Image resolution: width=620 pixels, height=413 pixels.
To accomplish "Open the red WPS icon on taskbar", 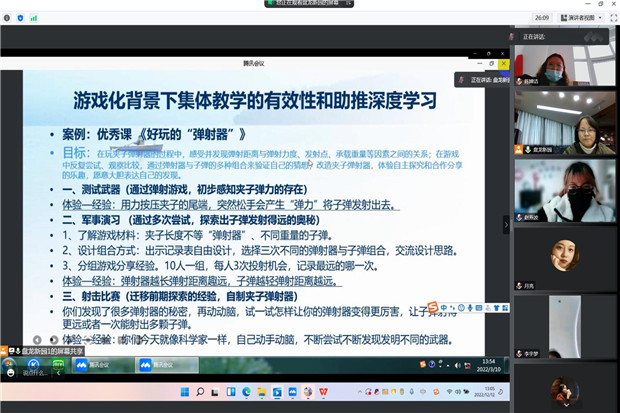I will tap(324, 390).
